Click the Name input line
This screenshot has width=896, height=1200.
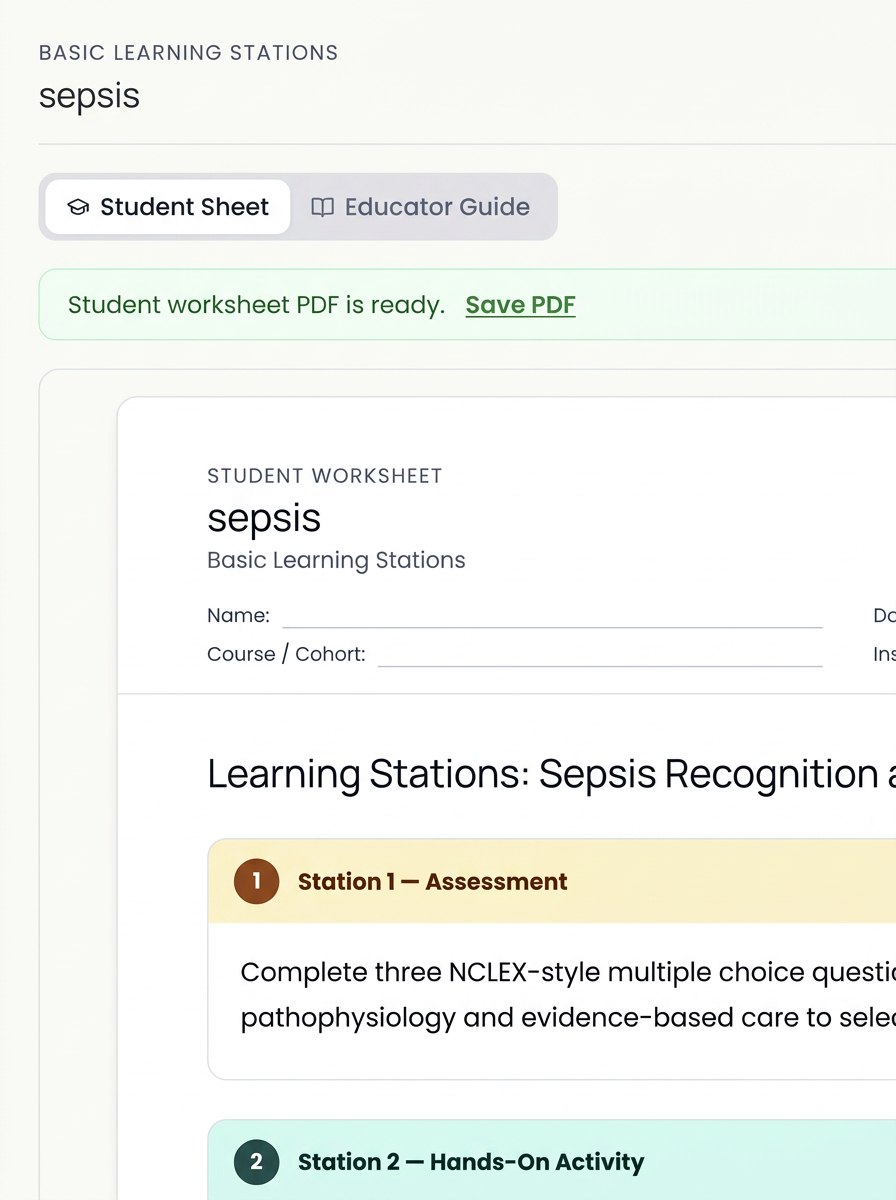coord(552,616)
